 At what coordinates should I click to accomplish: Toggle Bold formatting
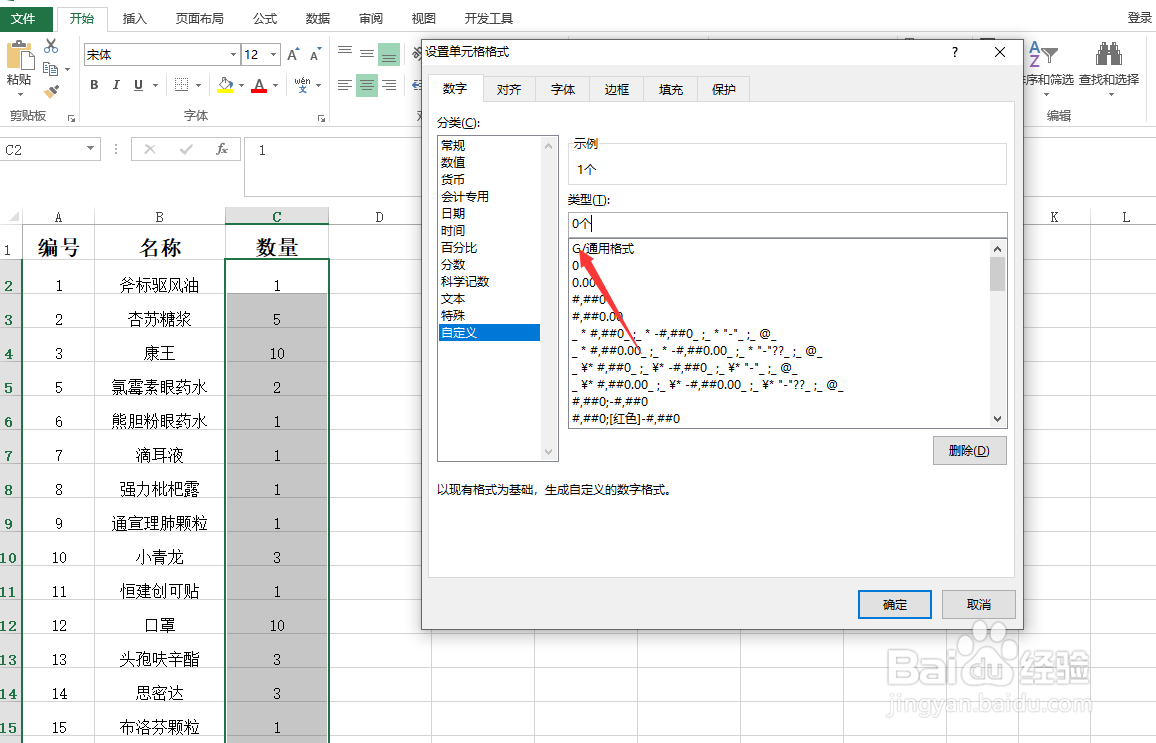94,85
